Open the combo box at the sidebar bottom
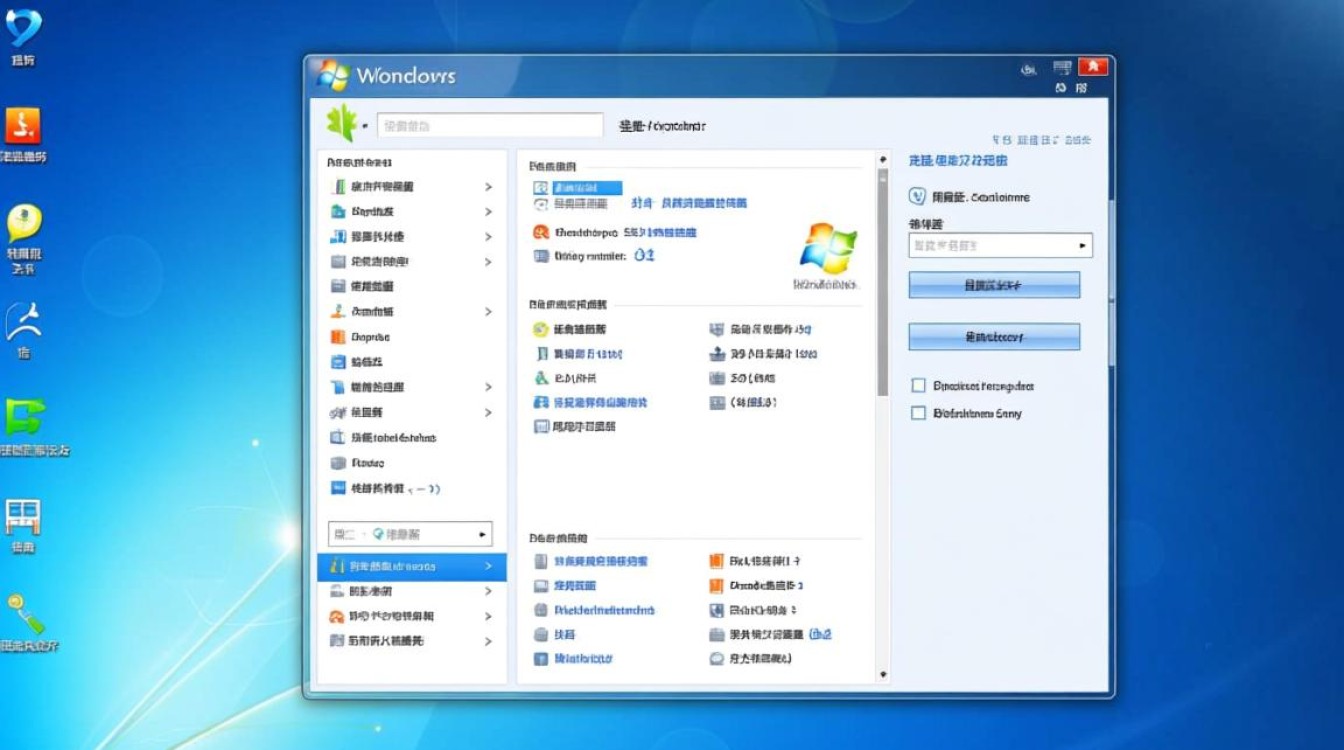Image resolution: width=1344 pixels, height=750 pixels. 410,533
